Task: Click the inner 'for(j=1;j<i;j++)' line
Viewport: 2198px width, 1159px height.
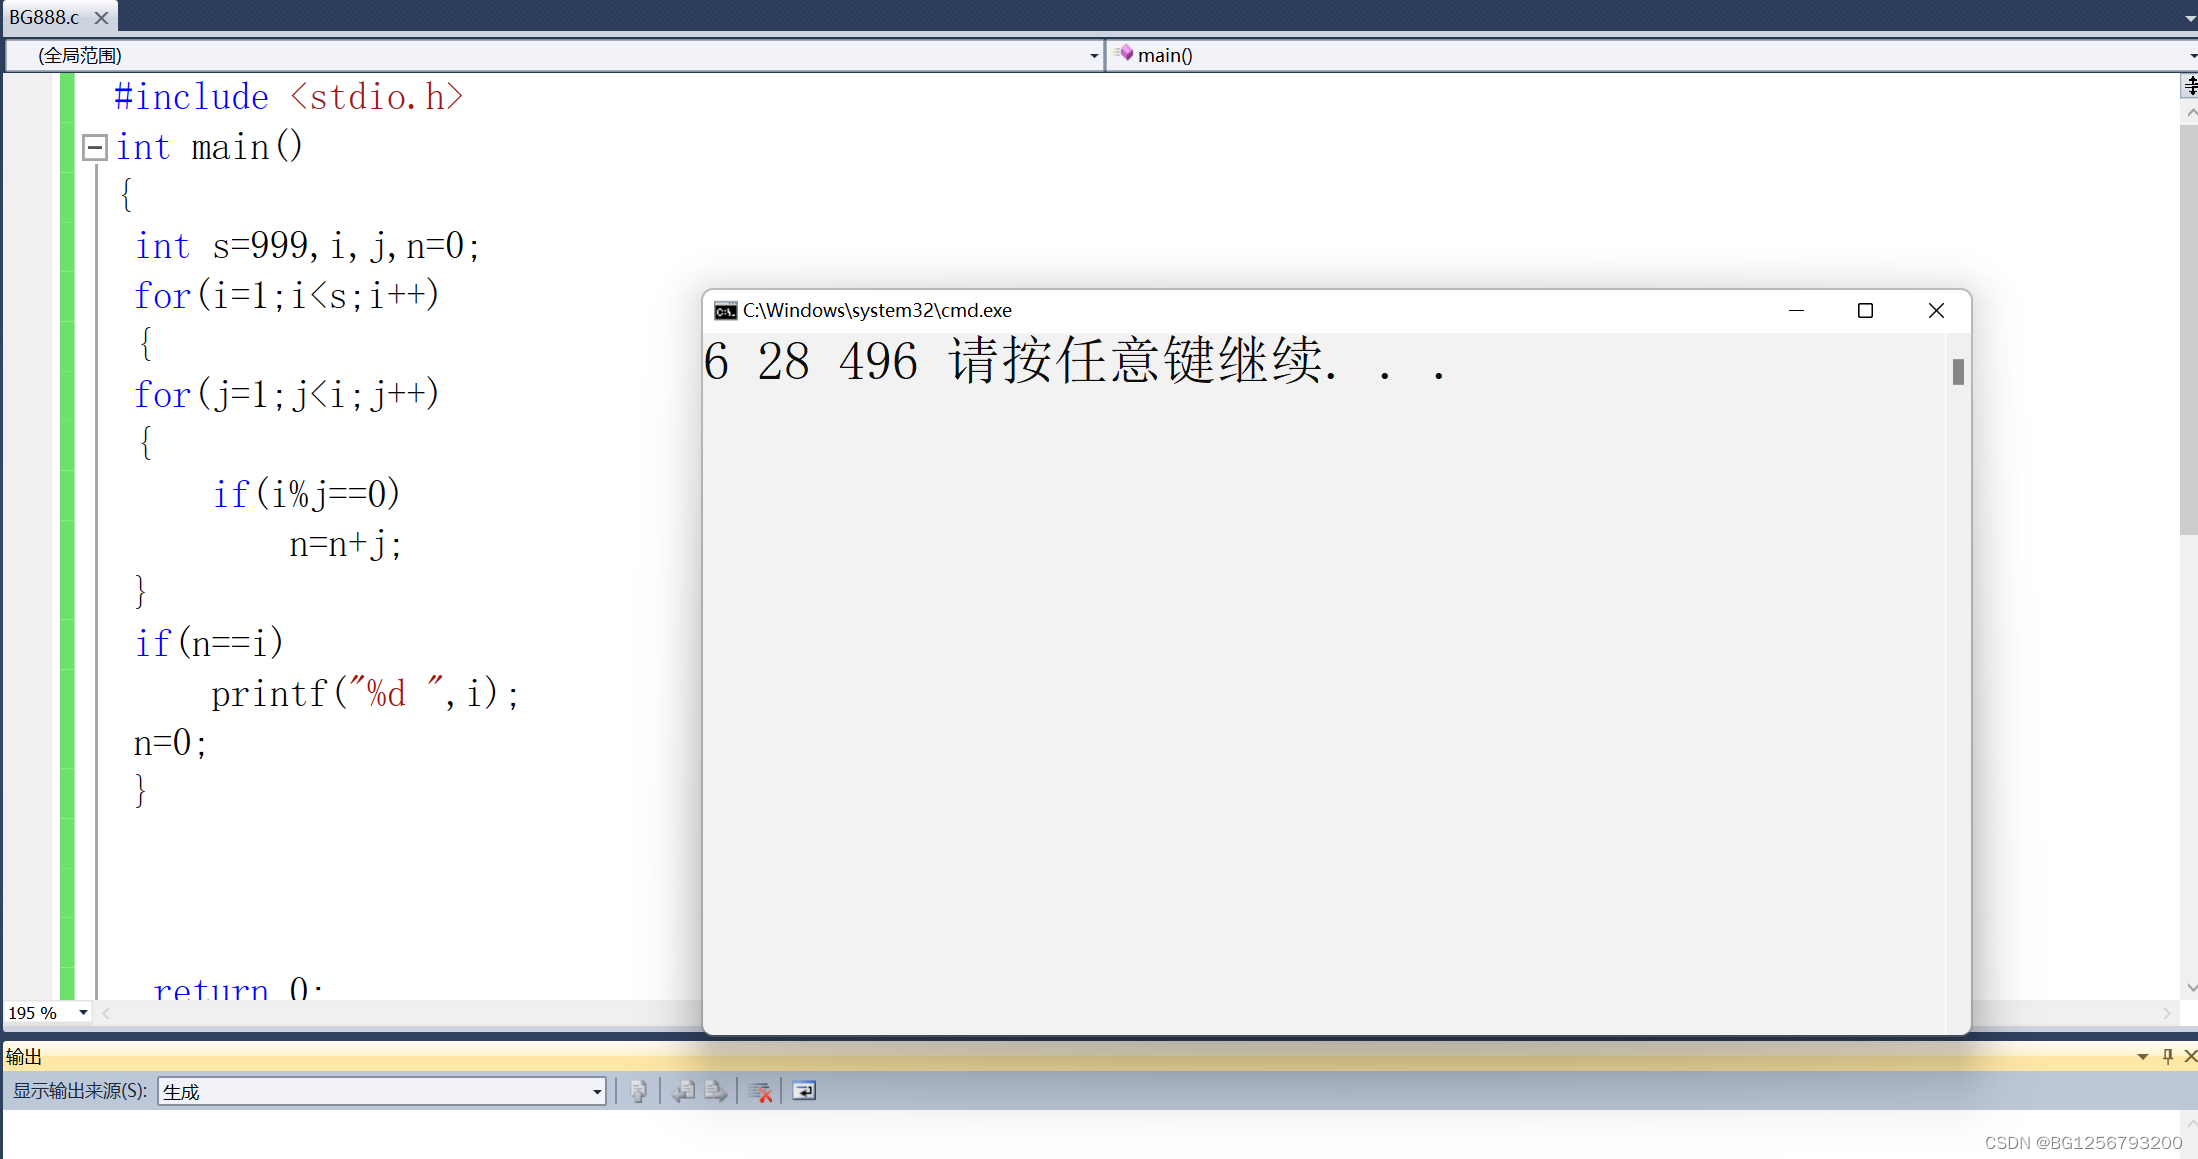Action: point(287,395)
